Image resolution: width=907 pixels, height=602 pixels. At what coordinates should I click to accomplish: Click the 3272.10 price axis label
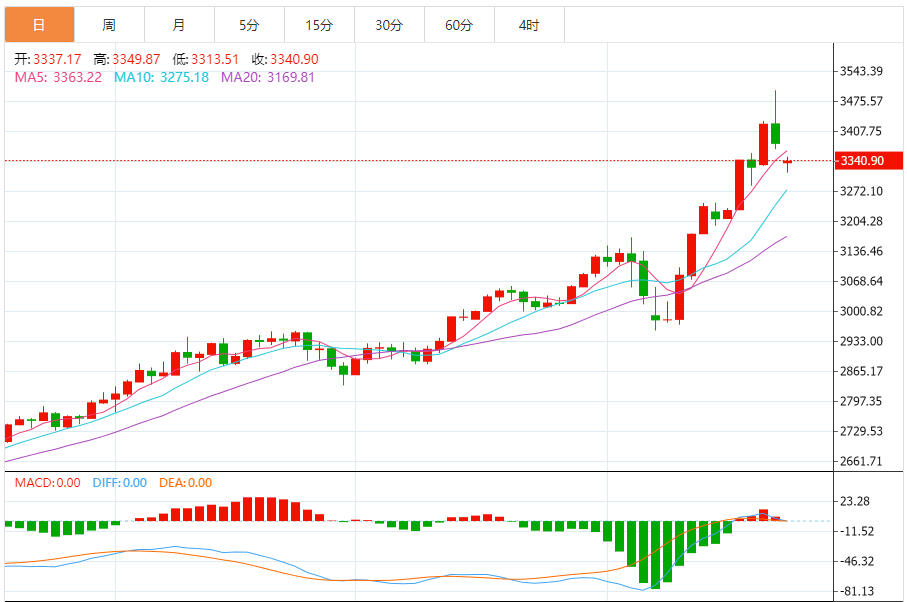coord(861,191)
